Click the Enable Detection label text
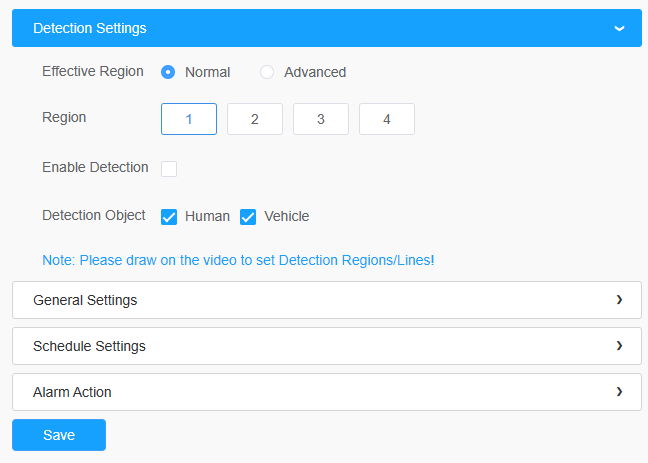The image size is (648, 463). click(95, 167)
